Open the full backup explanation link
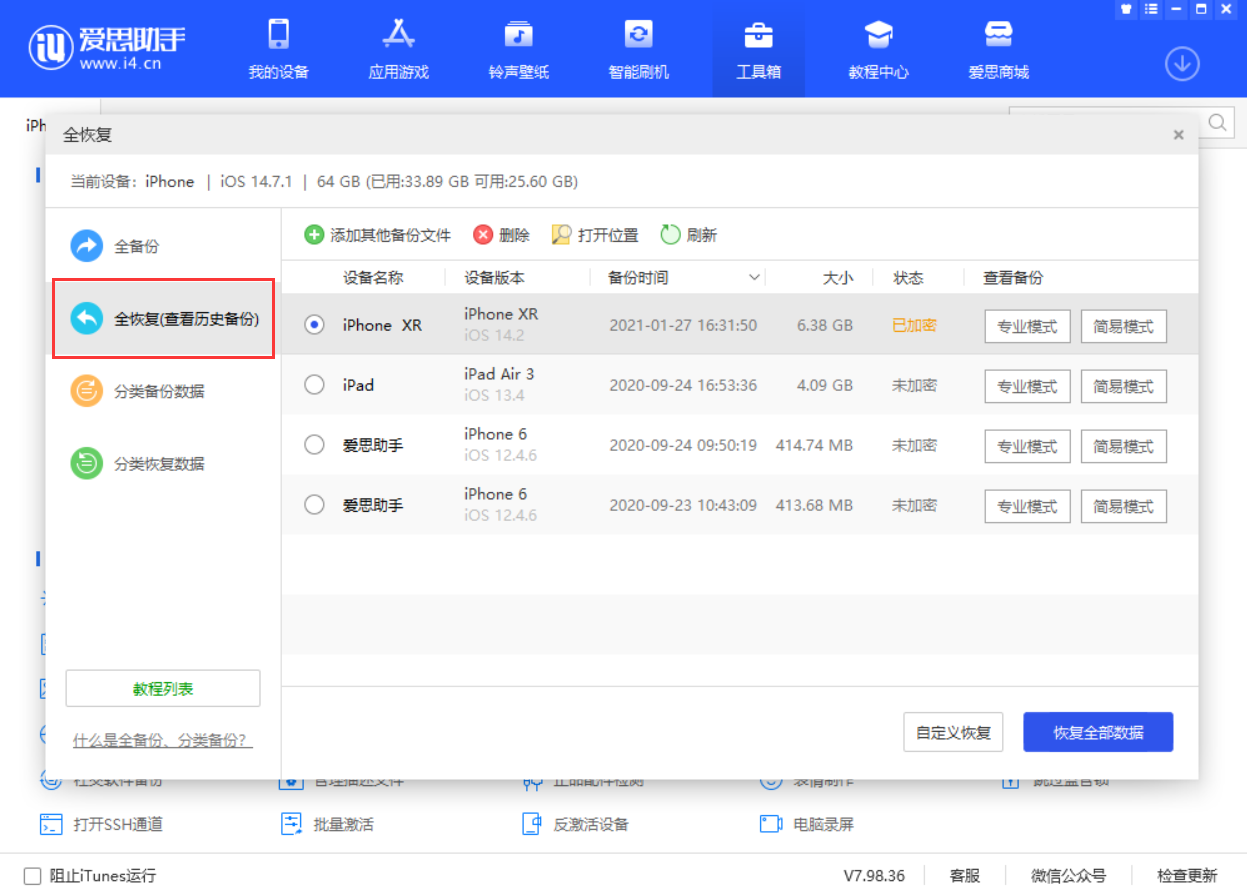 (162, 741)
